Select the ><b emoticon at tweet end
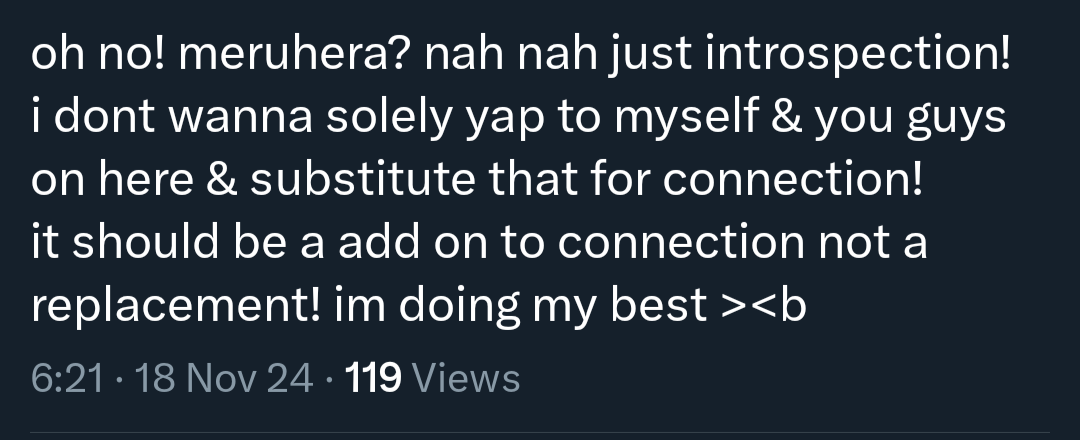Image resolution: width=1080 pixels, height=440 pixels. point(762,304)
